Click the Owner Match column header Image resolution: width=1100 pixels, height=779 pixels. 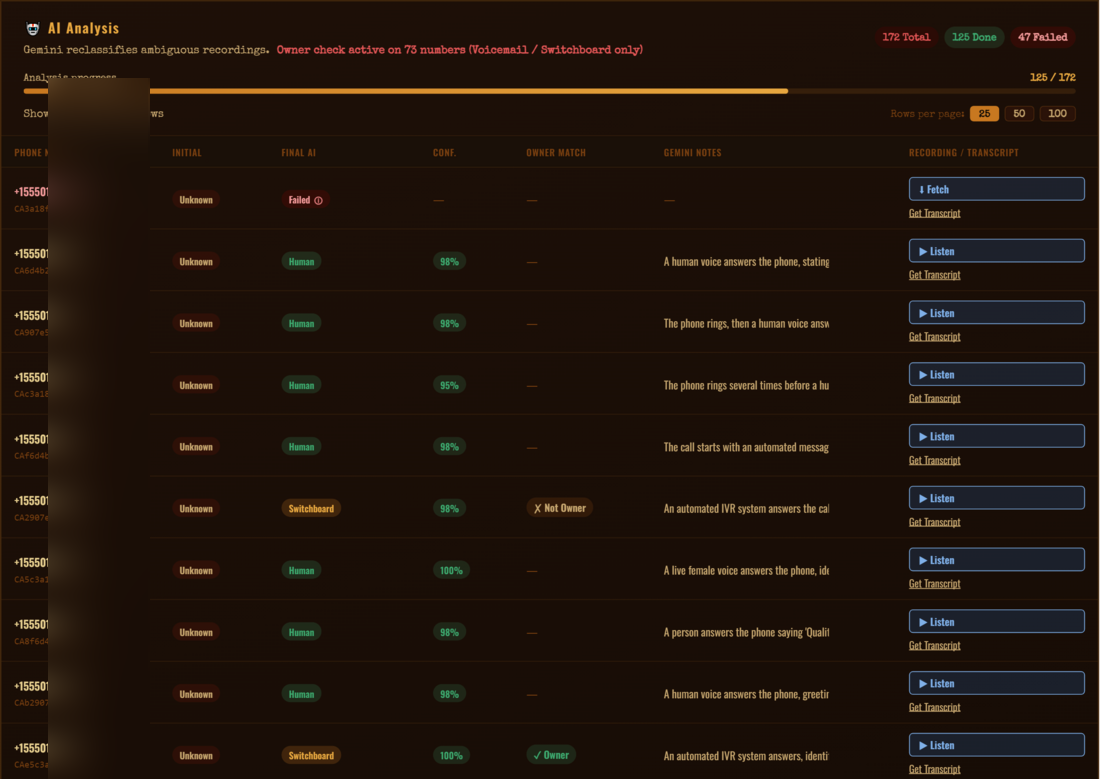click(x=556, y=152)
